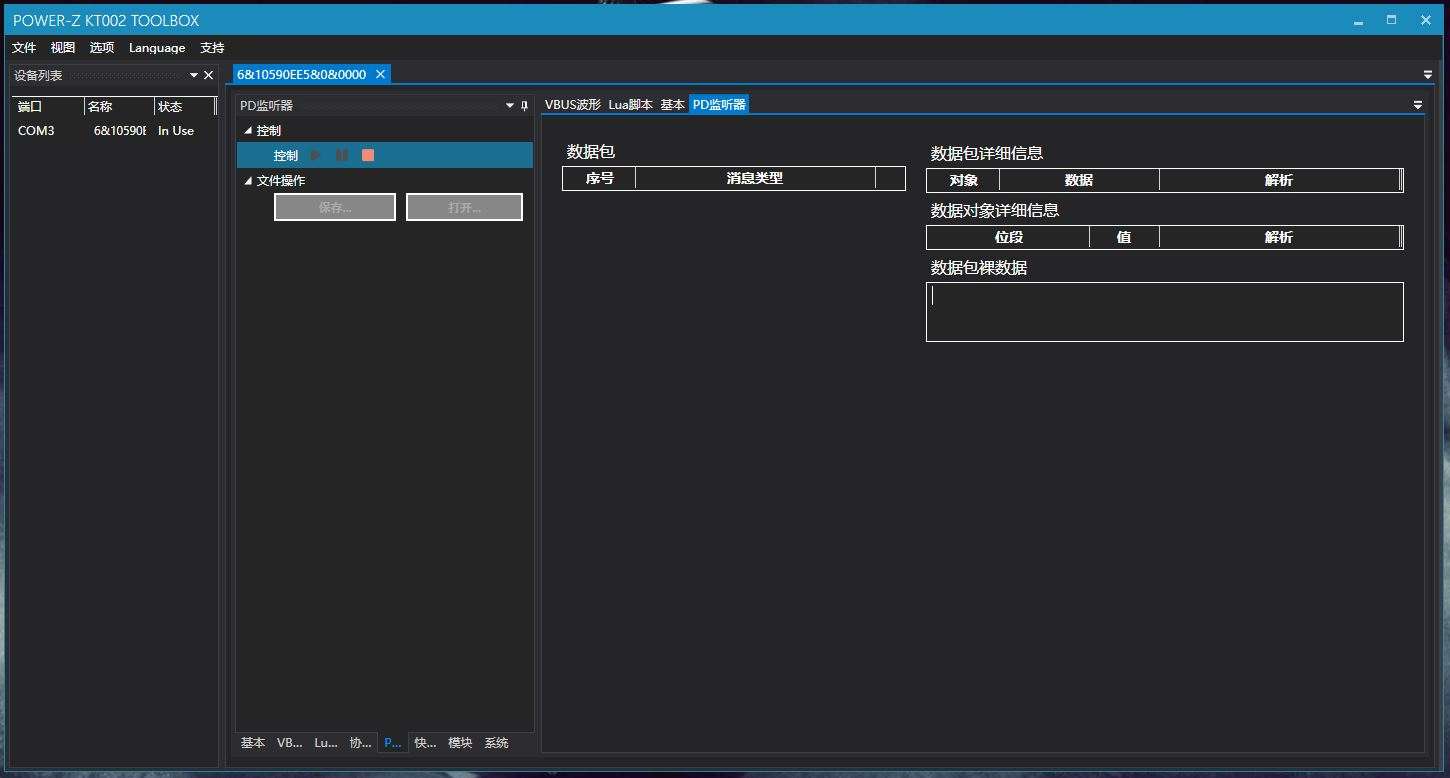Click the 保存... button
The height and width of the screenshot is (778, 1450).
pos(335,207)
